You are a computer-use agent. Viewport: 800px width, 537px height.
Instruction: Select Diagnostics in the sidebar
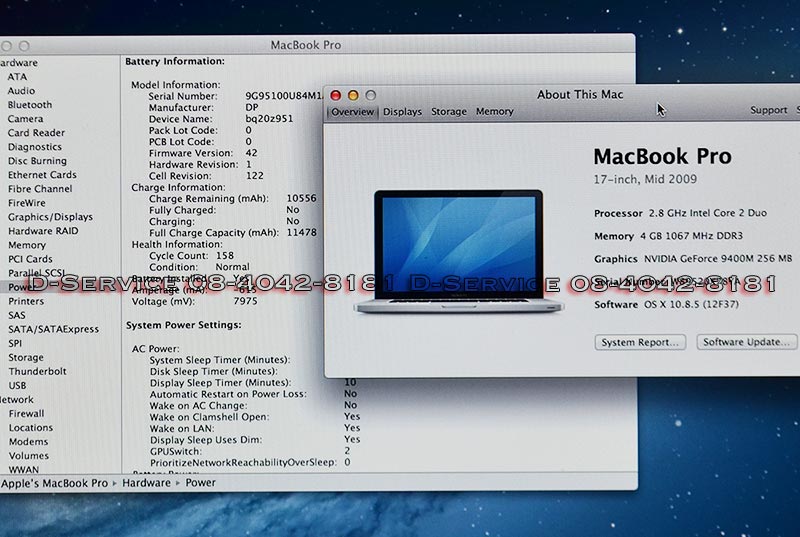(35, 147)
